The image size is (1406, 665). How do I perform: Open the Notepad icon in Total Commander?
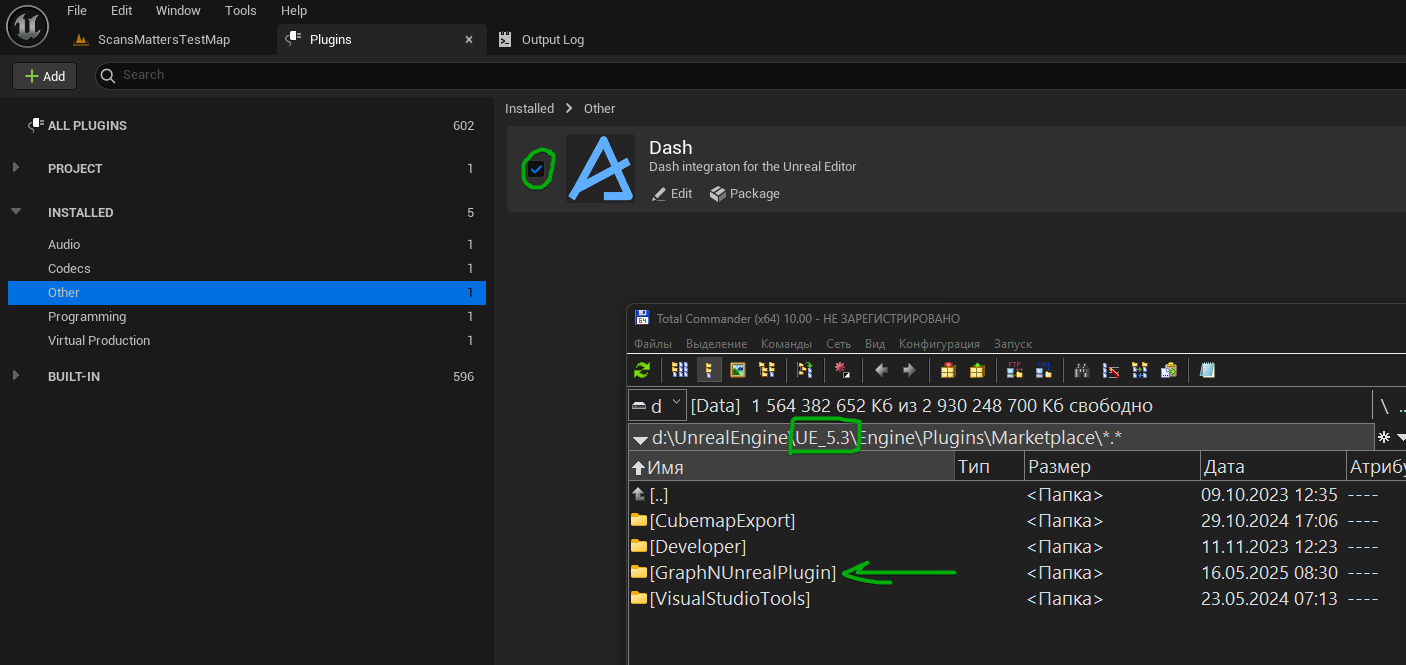1207,370
